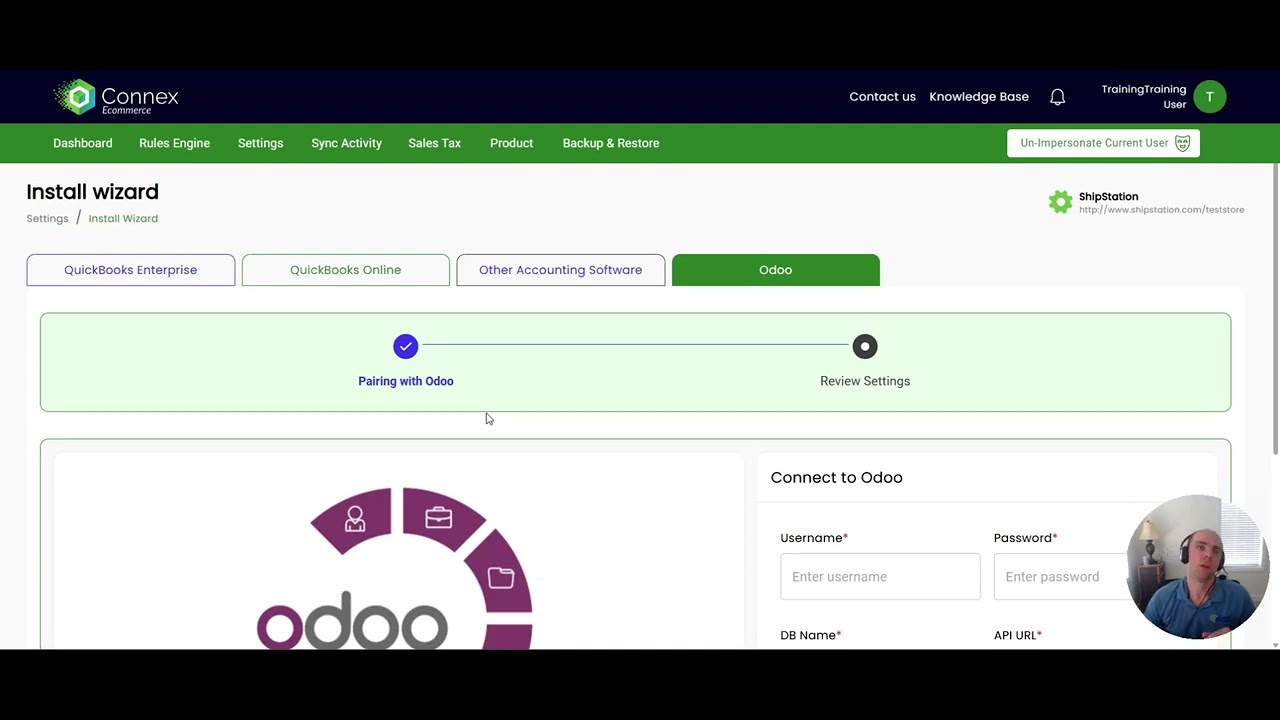Click the Username input field
This screenshot has width=1280, height=720.
click(x=880, y=577)
